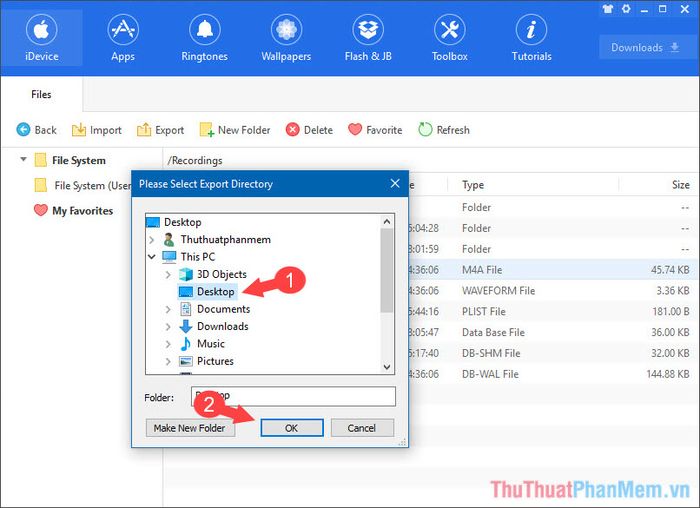Sort the list by Size column
The image size is (700, 508).
pyautogui.click(x=680, y=184)
